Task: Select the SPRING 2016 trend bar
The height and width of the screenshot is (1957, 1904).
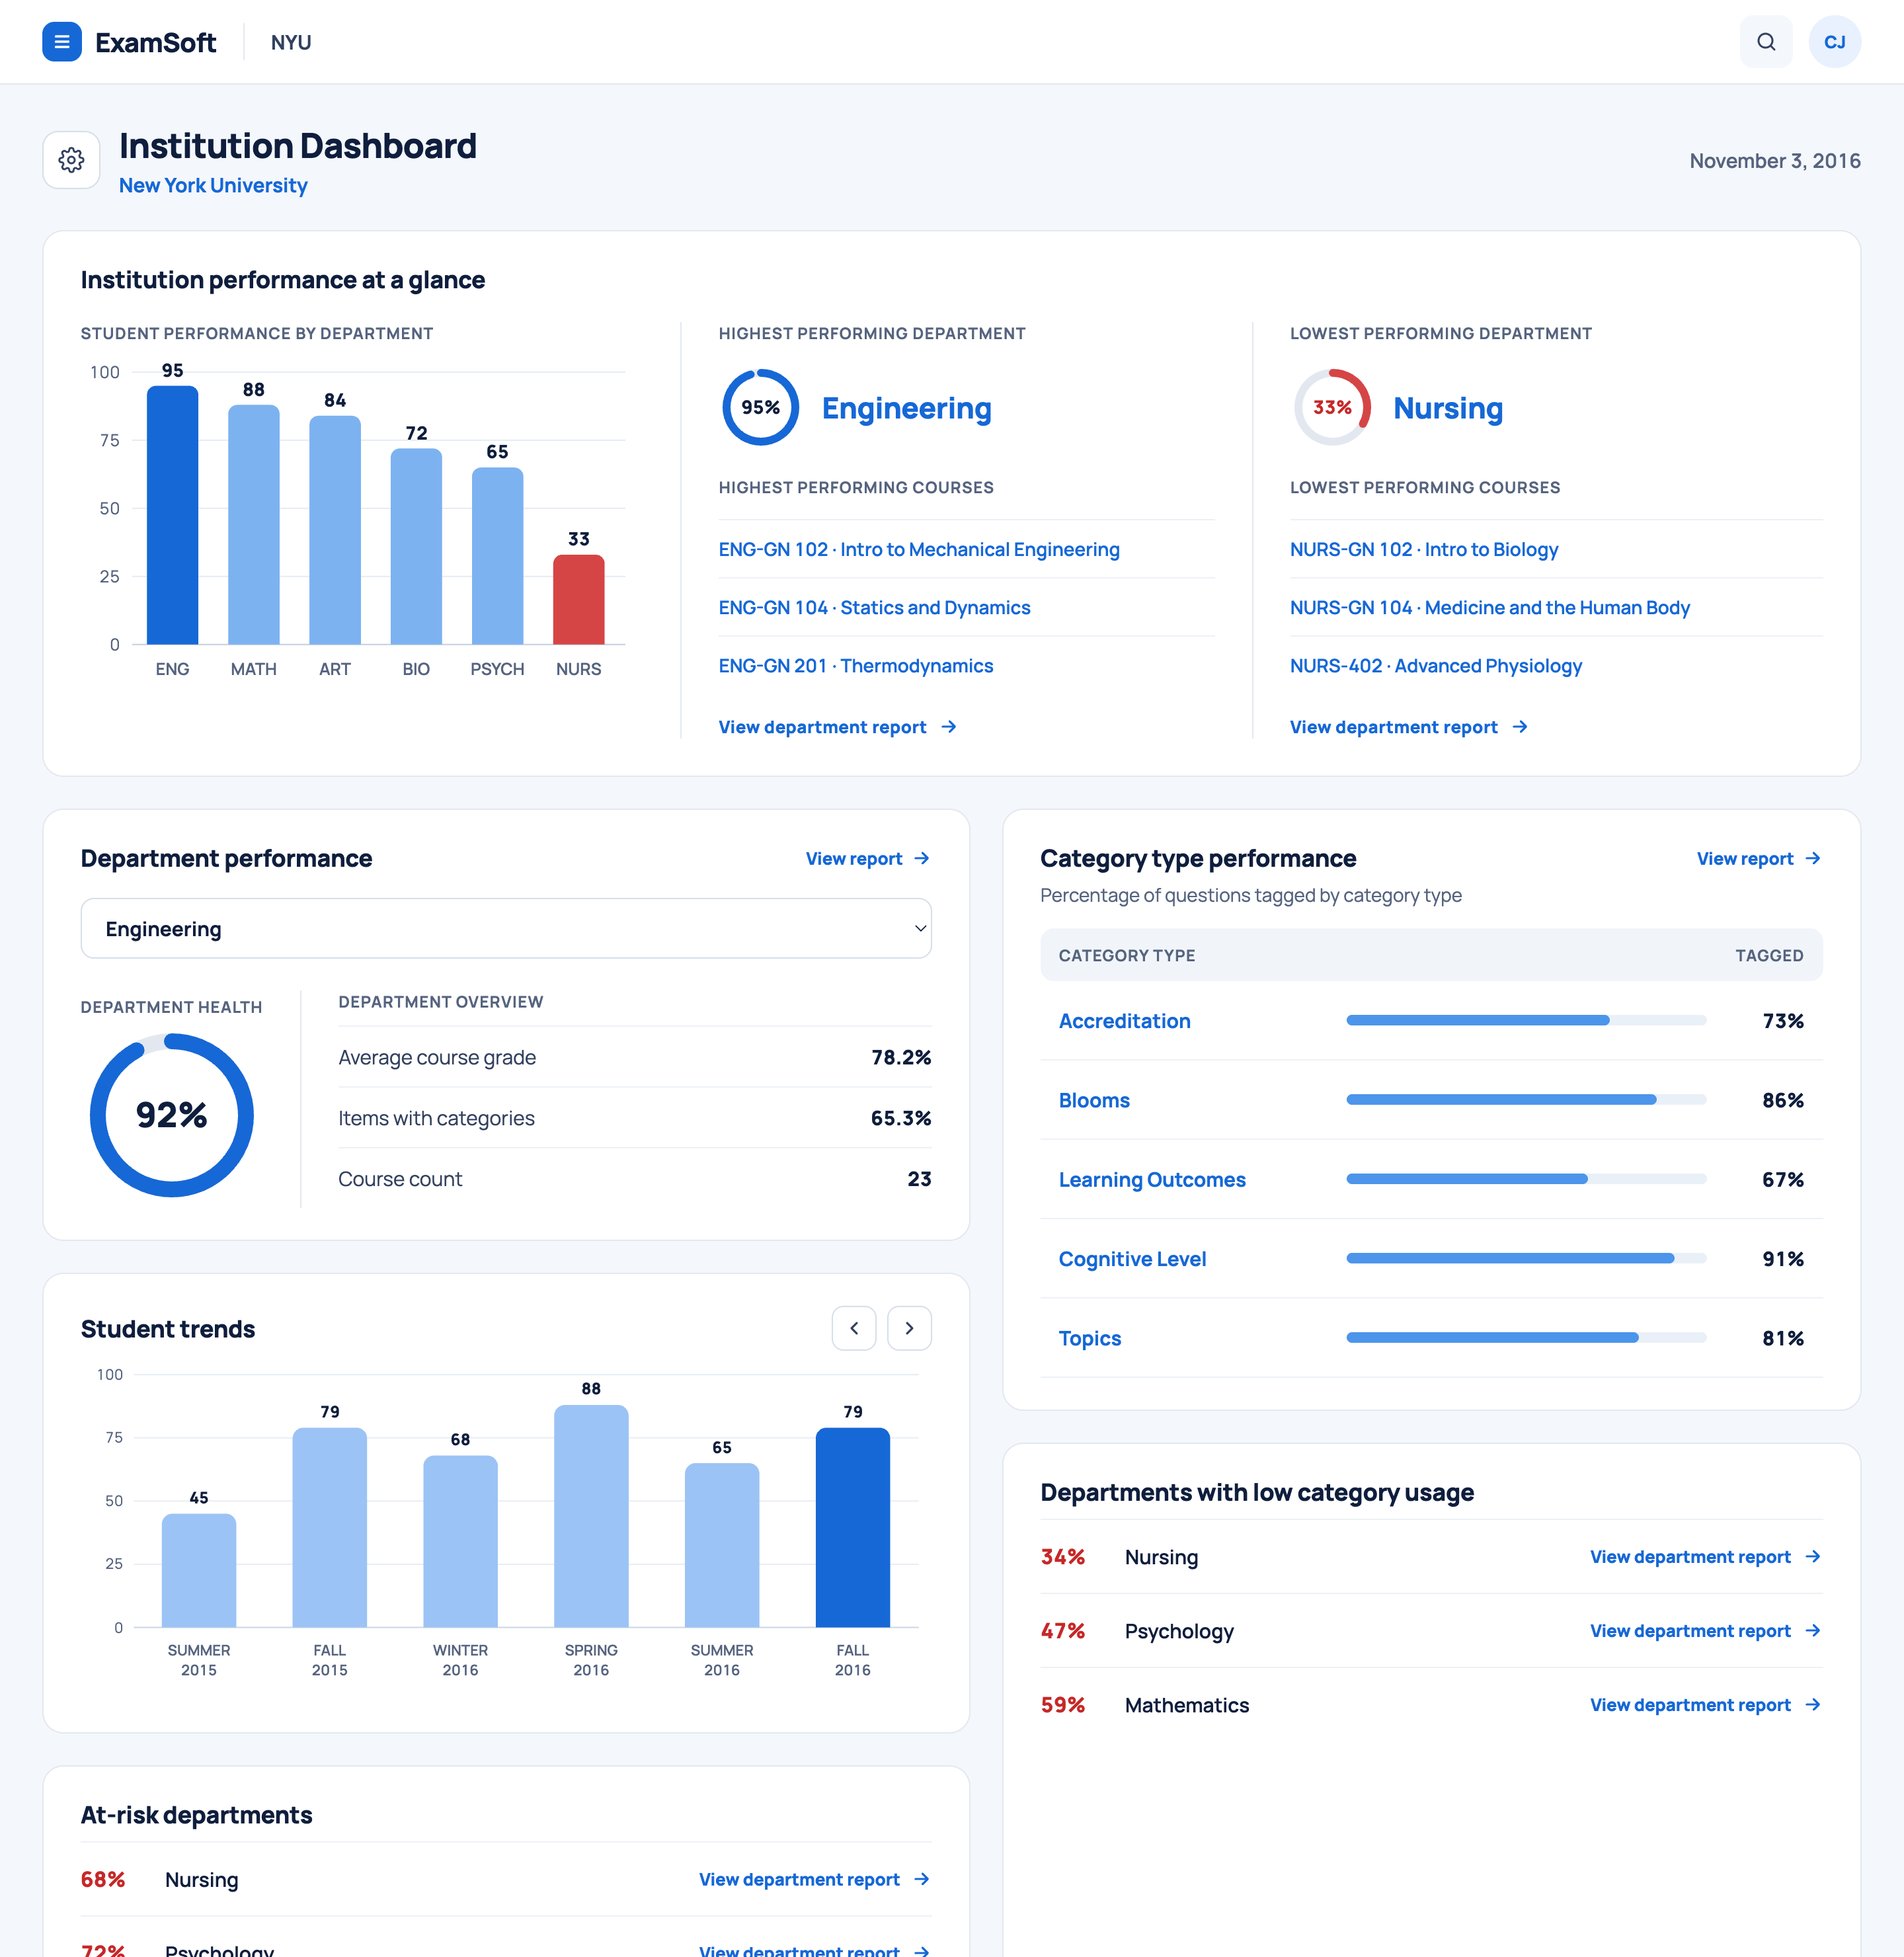Action: pyautogui.click(x=591, y=1516)
